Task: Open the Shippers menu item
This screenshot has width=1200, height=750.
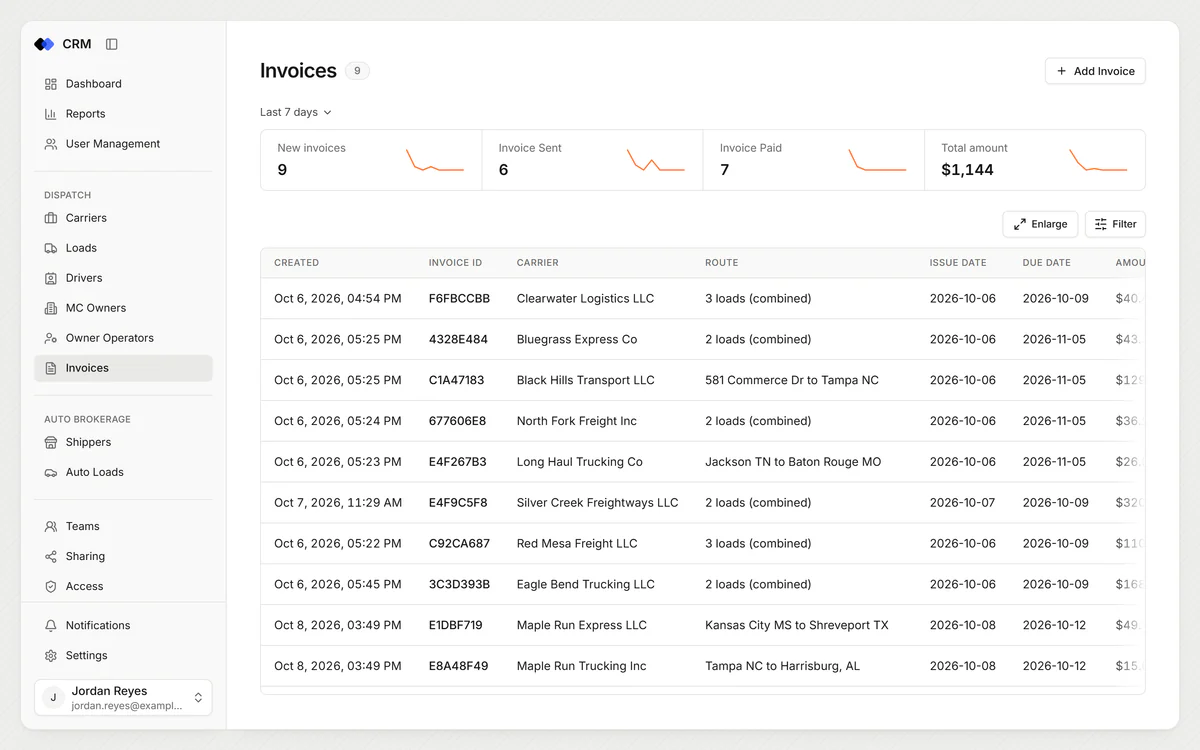Action: [x=123, y=442]
